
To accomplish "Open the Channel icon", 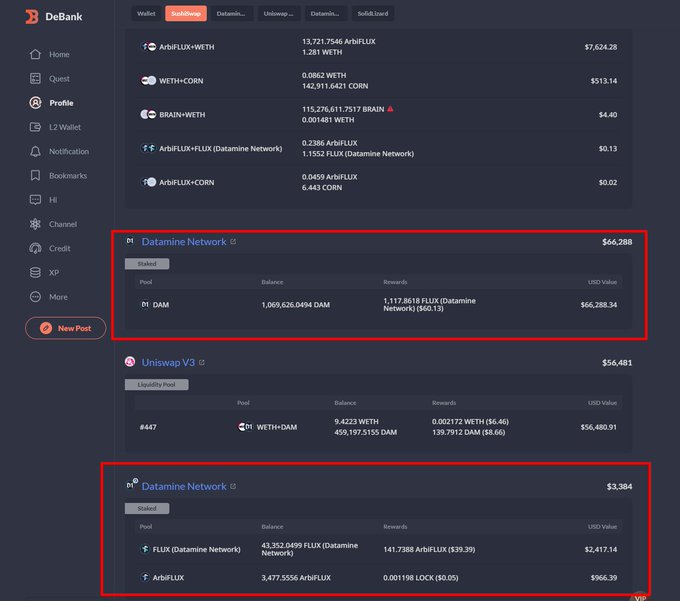I will tap(35, 224).
